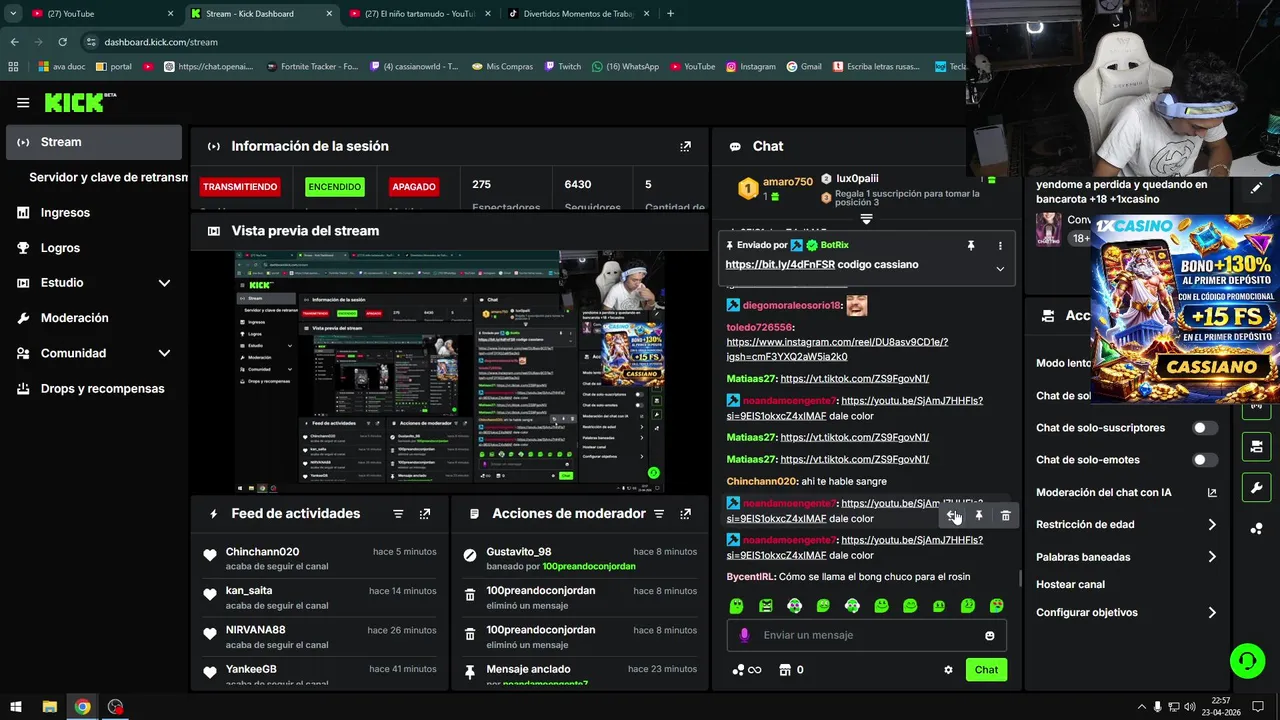Viewport: 1280px width, 720px height.
Task: Focus the Enviar un mensaje input
Action: pos(866,635)
